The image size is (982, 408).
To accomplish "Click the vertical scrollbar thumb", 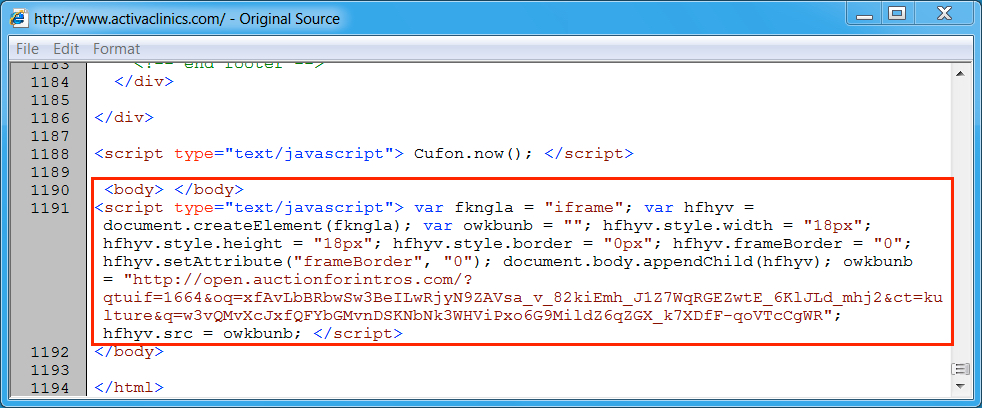I will pyautogui.click(x=959, y=369).
